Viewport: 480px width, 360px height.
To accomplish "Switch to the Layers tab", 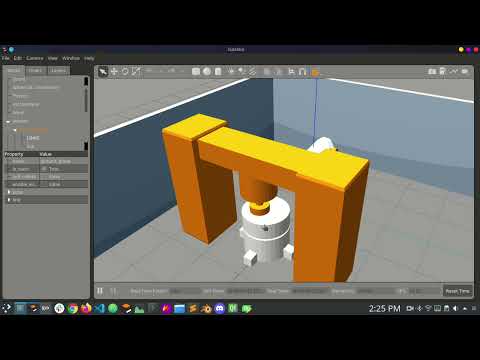I will [x=58, y=70].
